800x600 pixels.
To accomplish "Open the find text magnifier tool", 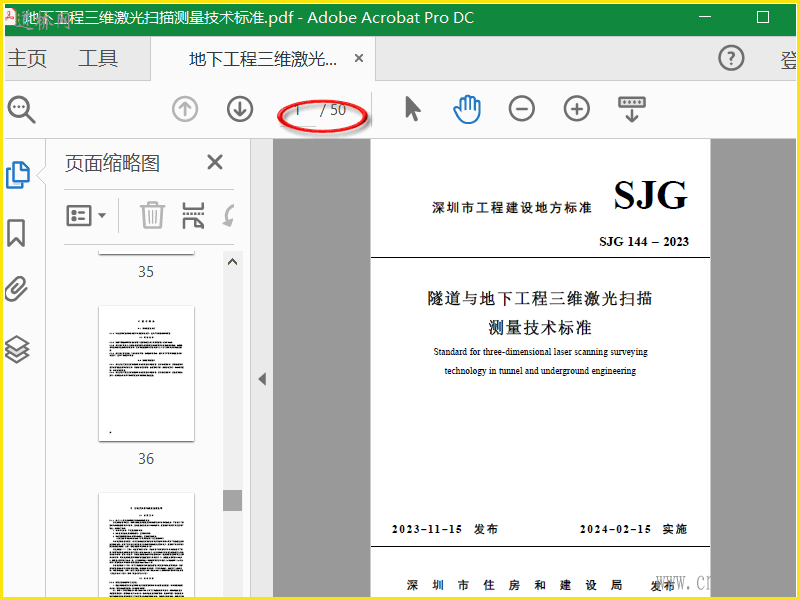I will 21,109.
